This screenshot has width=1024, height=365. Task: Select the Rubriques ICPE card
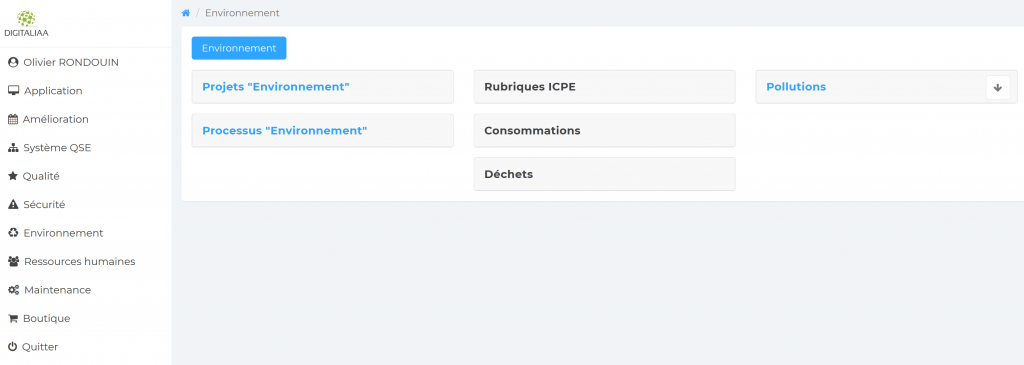click(x=604, y=87)
